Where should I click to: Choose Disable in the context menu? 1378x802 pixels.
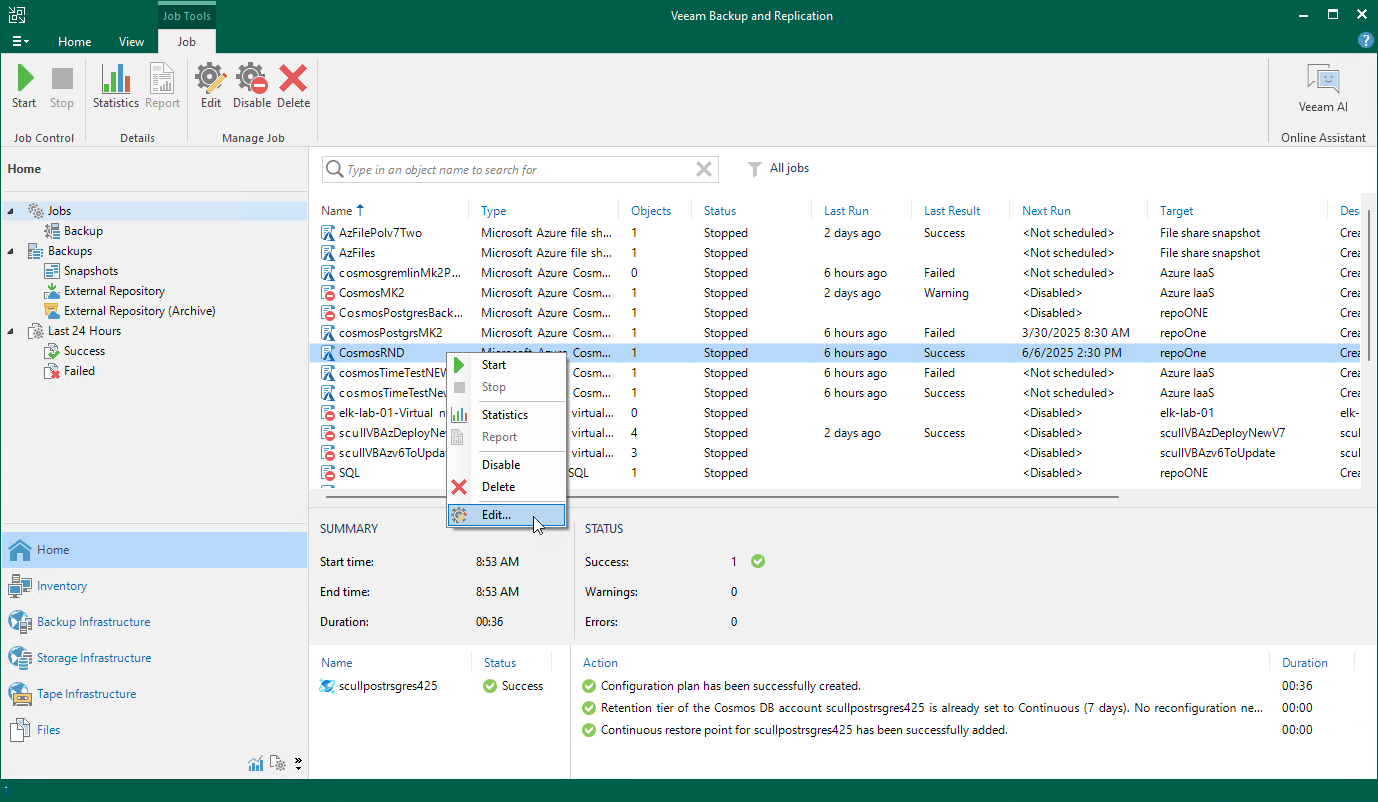[x=507, y=465]
